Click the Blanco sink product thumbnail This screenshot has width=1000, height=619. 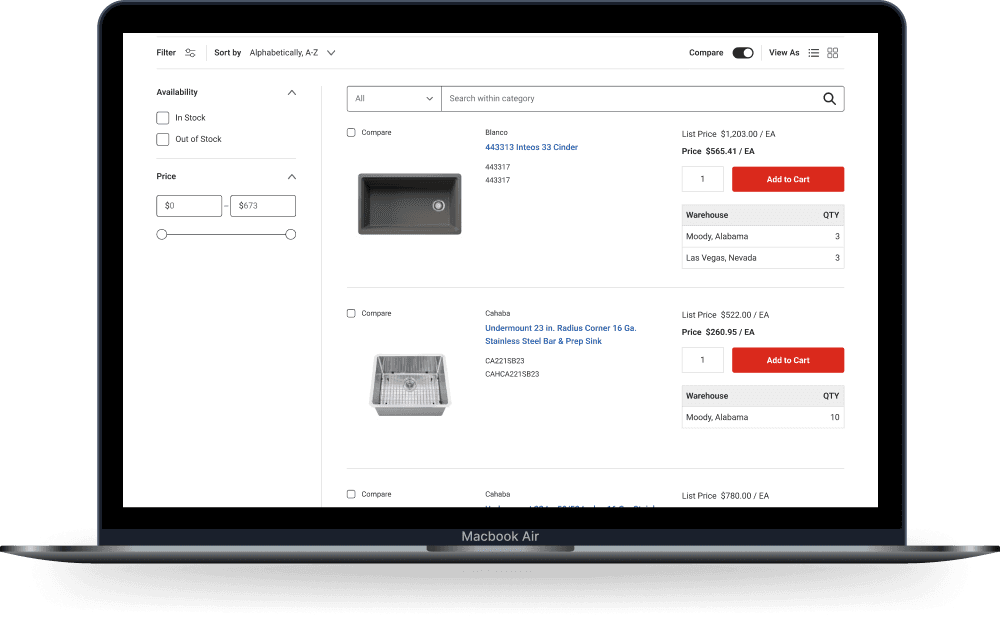[x=409, y=203]
